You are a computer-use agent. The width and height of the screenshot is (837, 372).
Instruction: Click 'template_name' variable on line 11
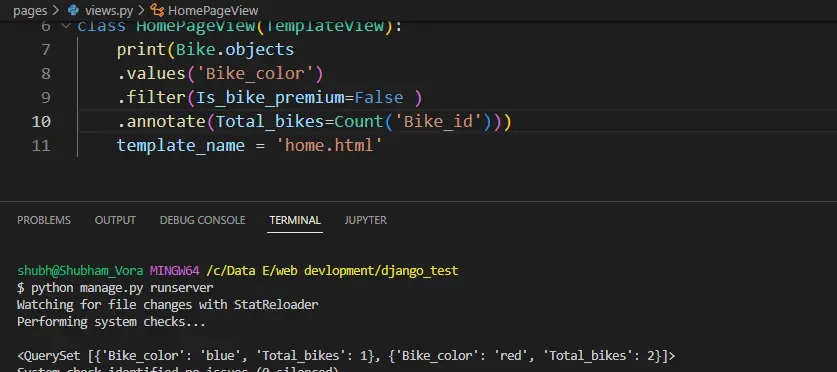click(x=180, y=146)
